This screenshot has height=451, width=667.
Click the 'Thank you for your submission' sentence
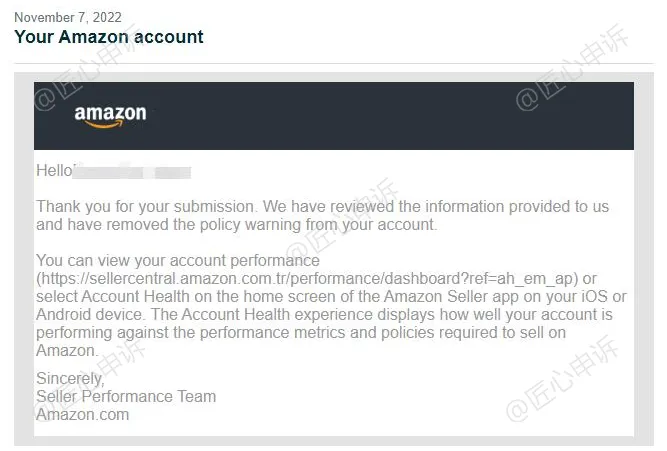(x=146, y=207)
